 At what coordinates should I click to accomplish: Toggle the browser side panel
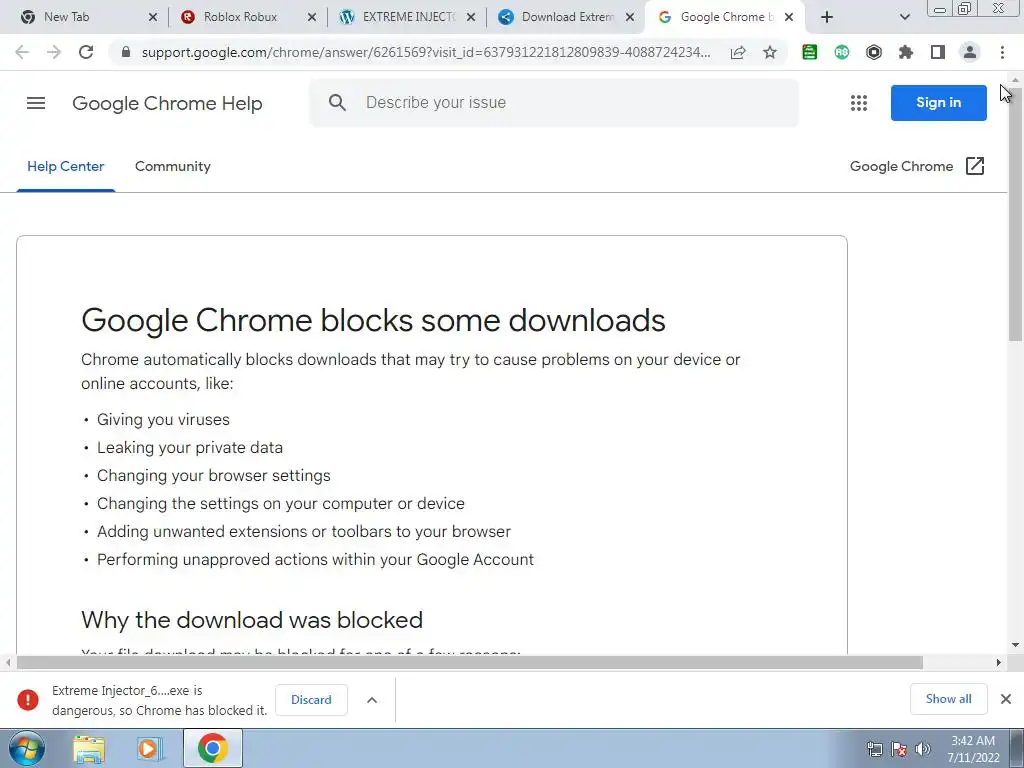tap(938, 52)
